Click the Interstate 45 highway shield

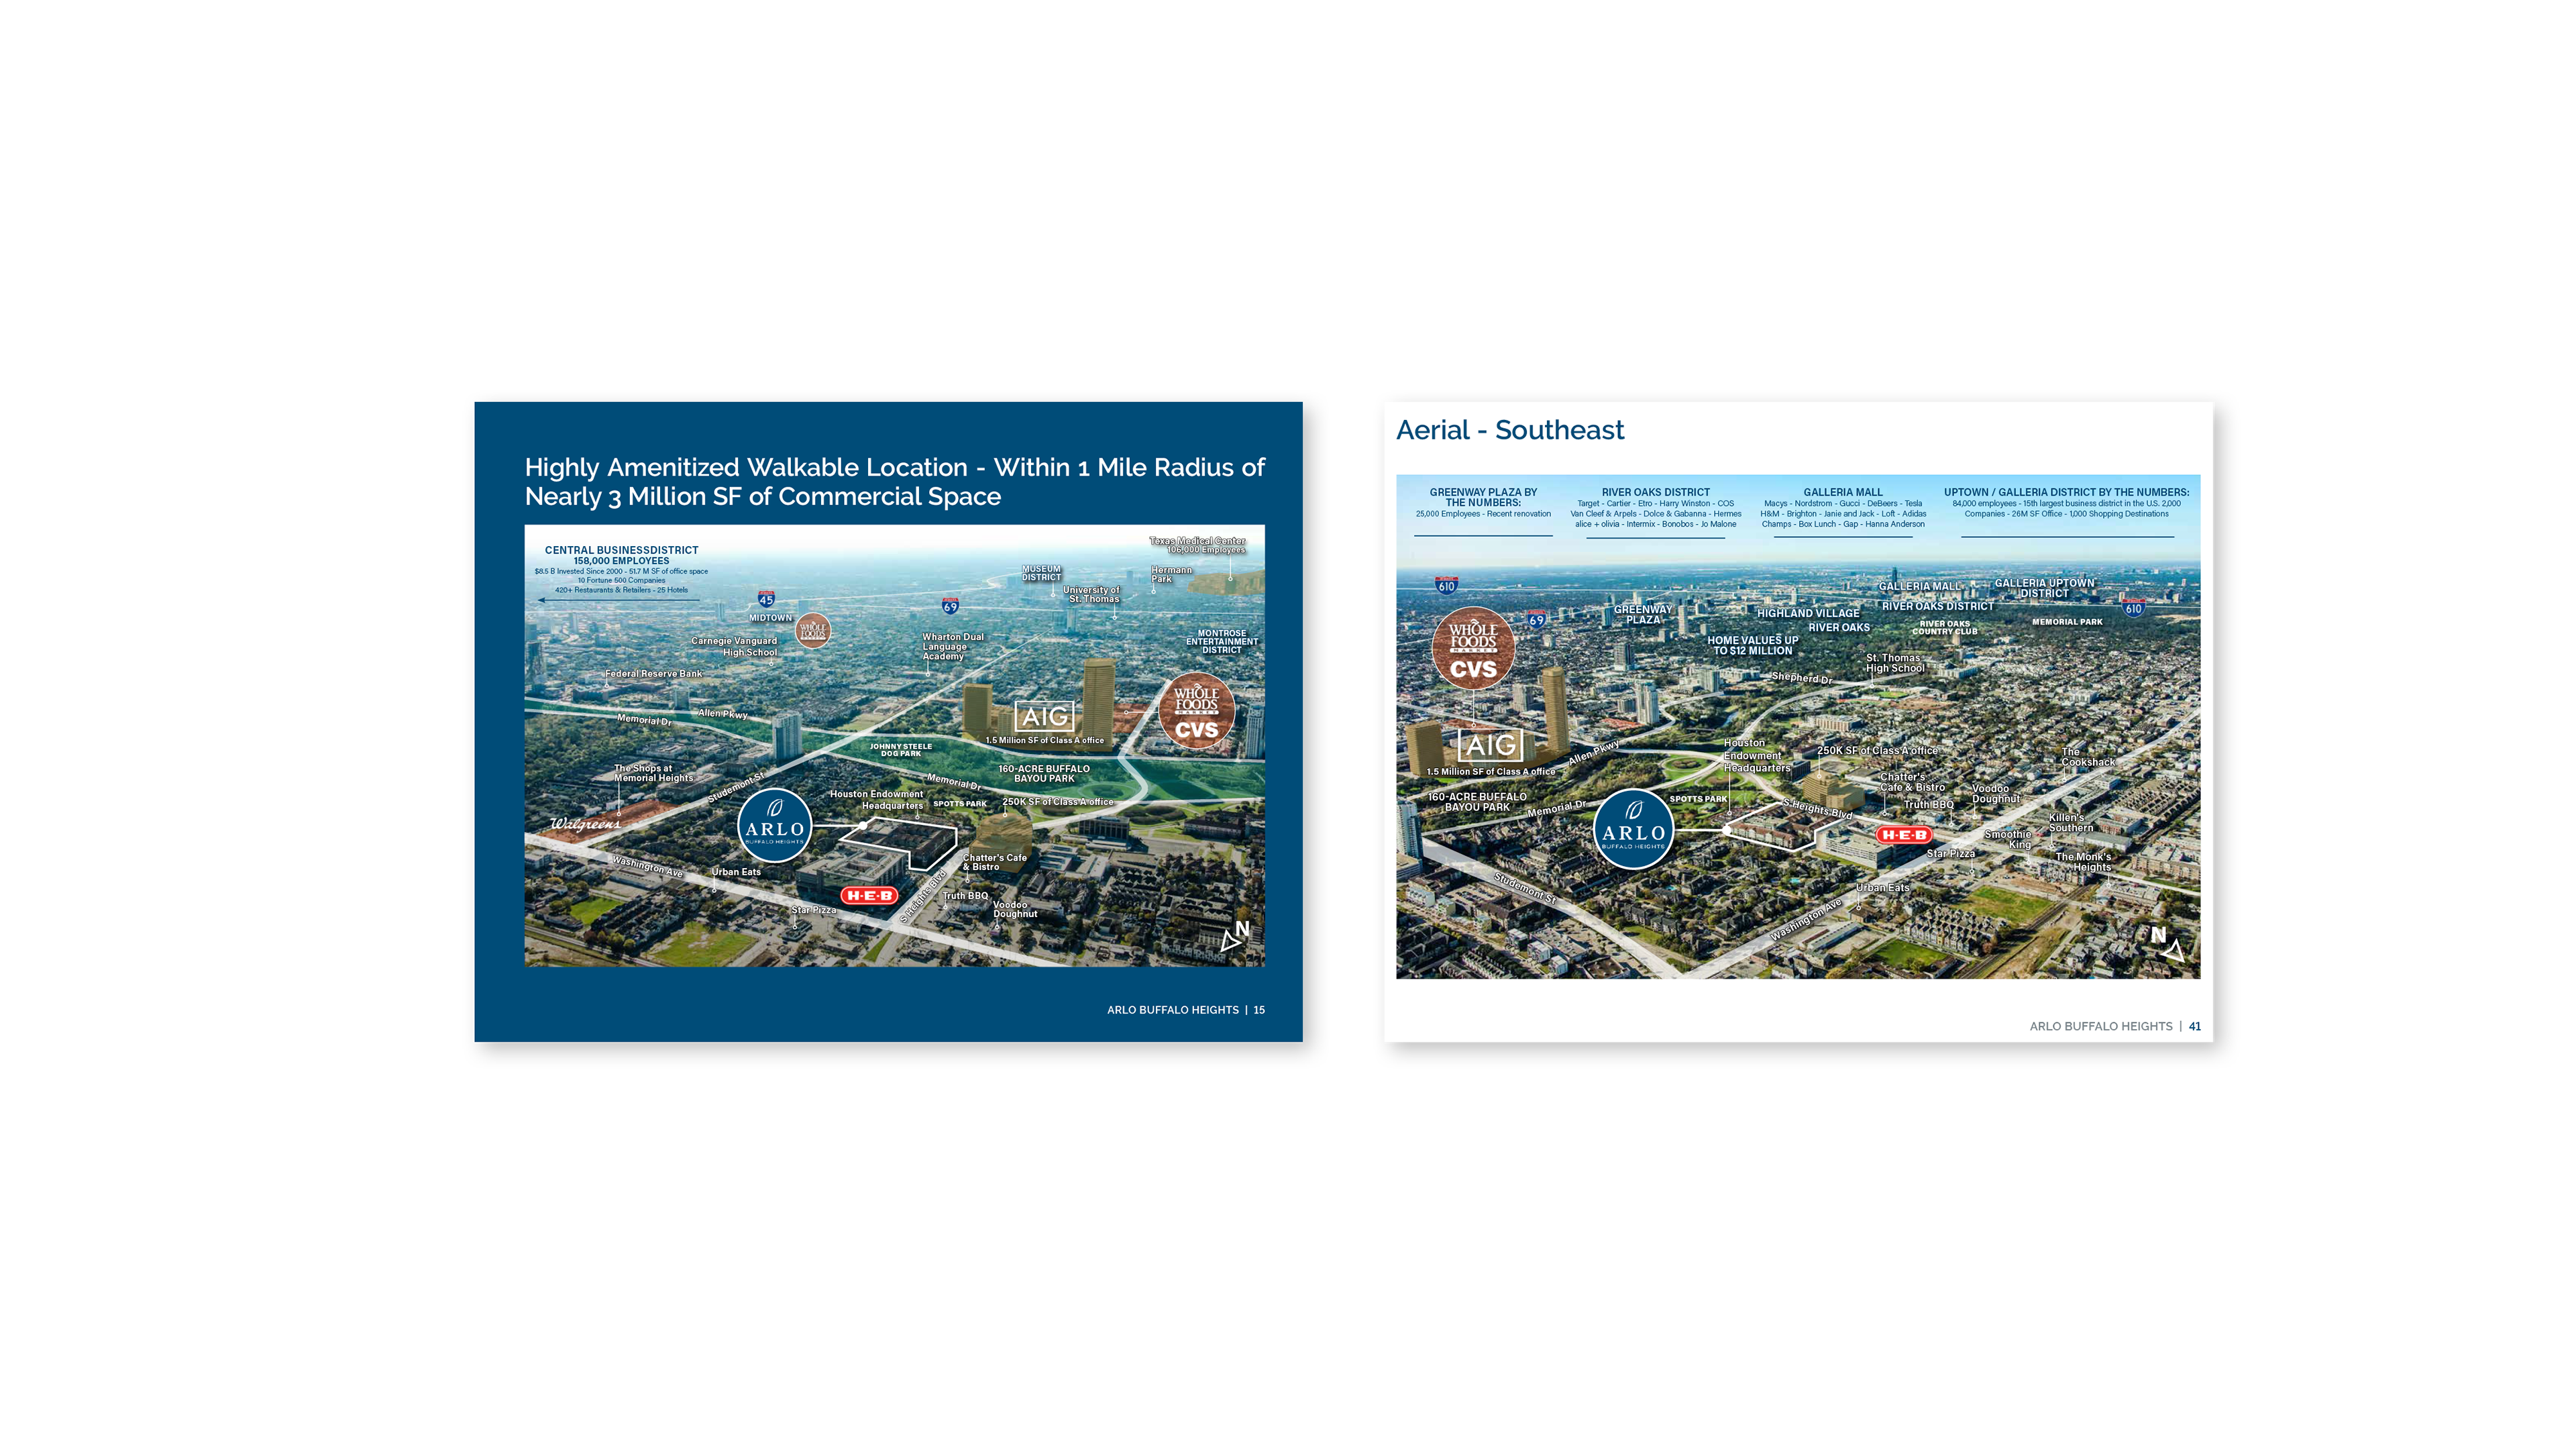coord(766,599)
